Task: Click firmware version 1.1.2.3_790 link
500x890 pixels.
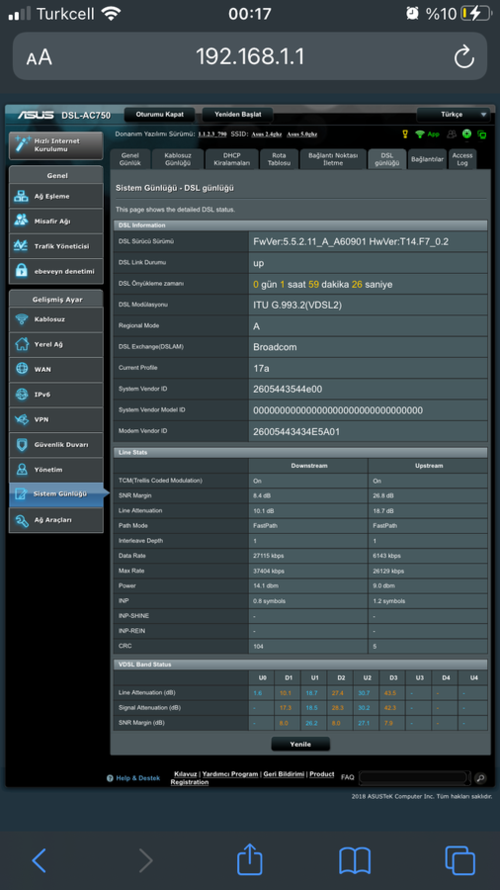Action: click(212, 135)
